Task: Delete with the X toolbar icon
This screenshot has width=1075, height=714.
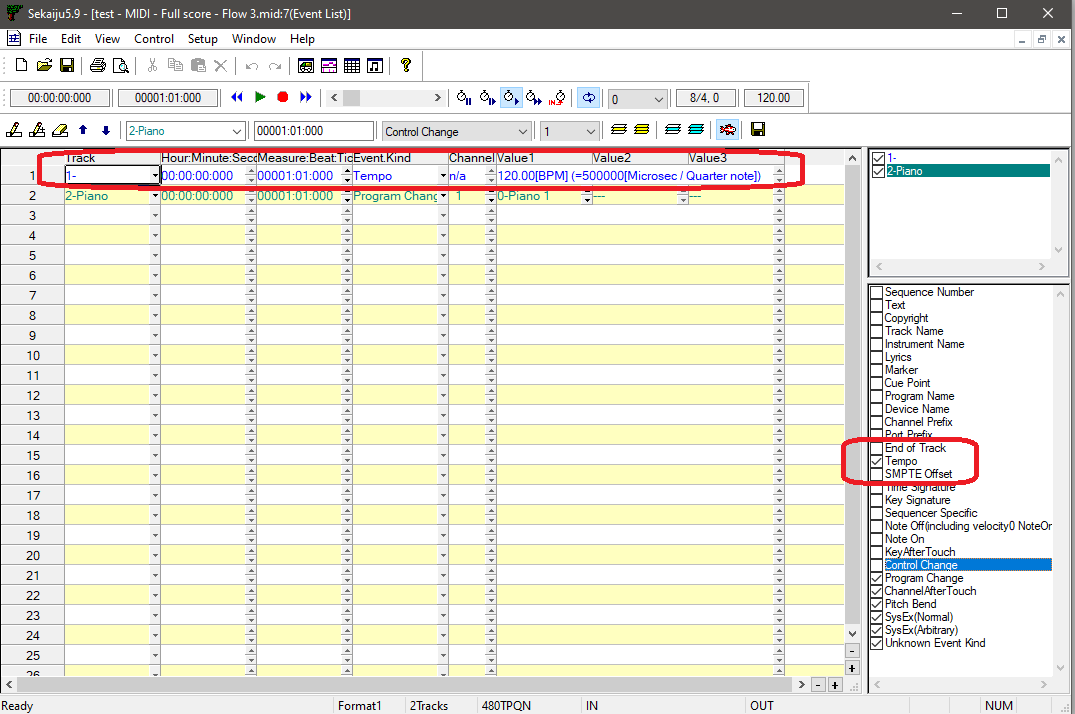Action: pos(220,66)
